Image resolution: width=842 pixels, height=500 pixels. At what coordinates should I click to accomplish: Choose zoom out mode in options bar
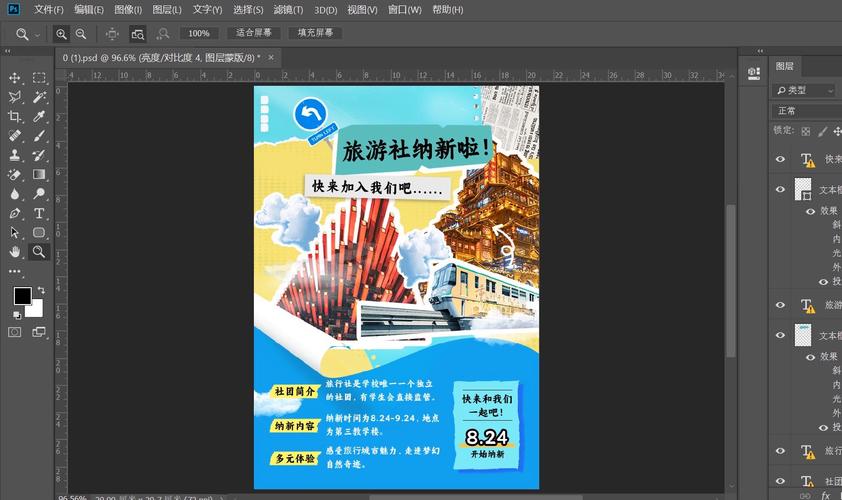[81, 34]
